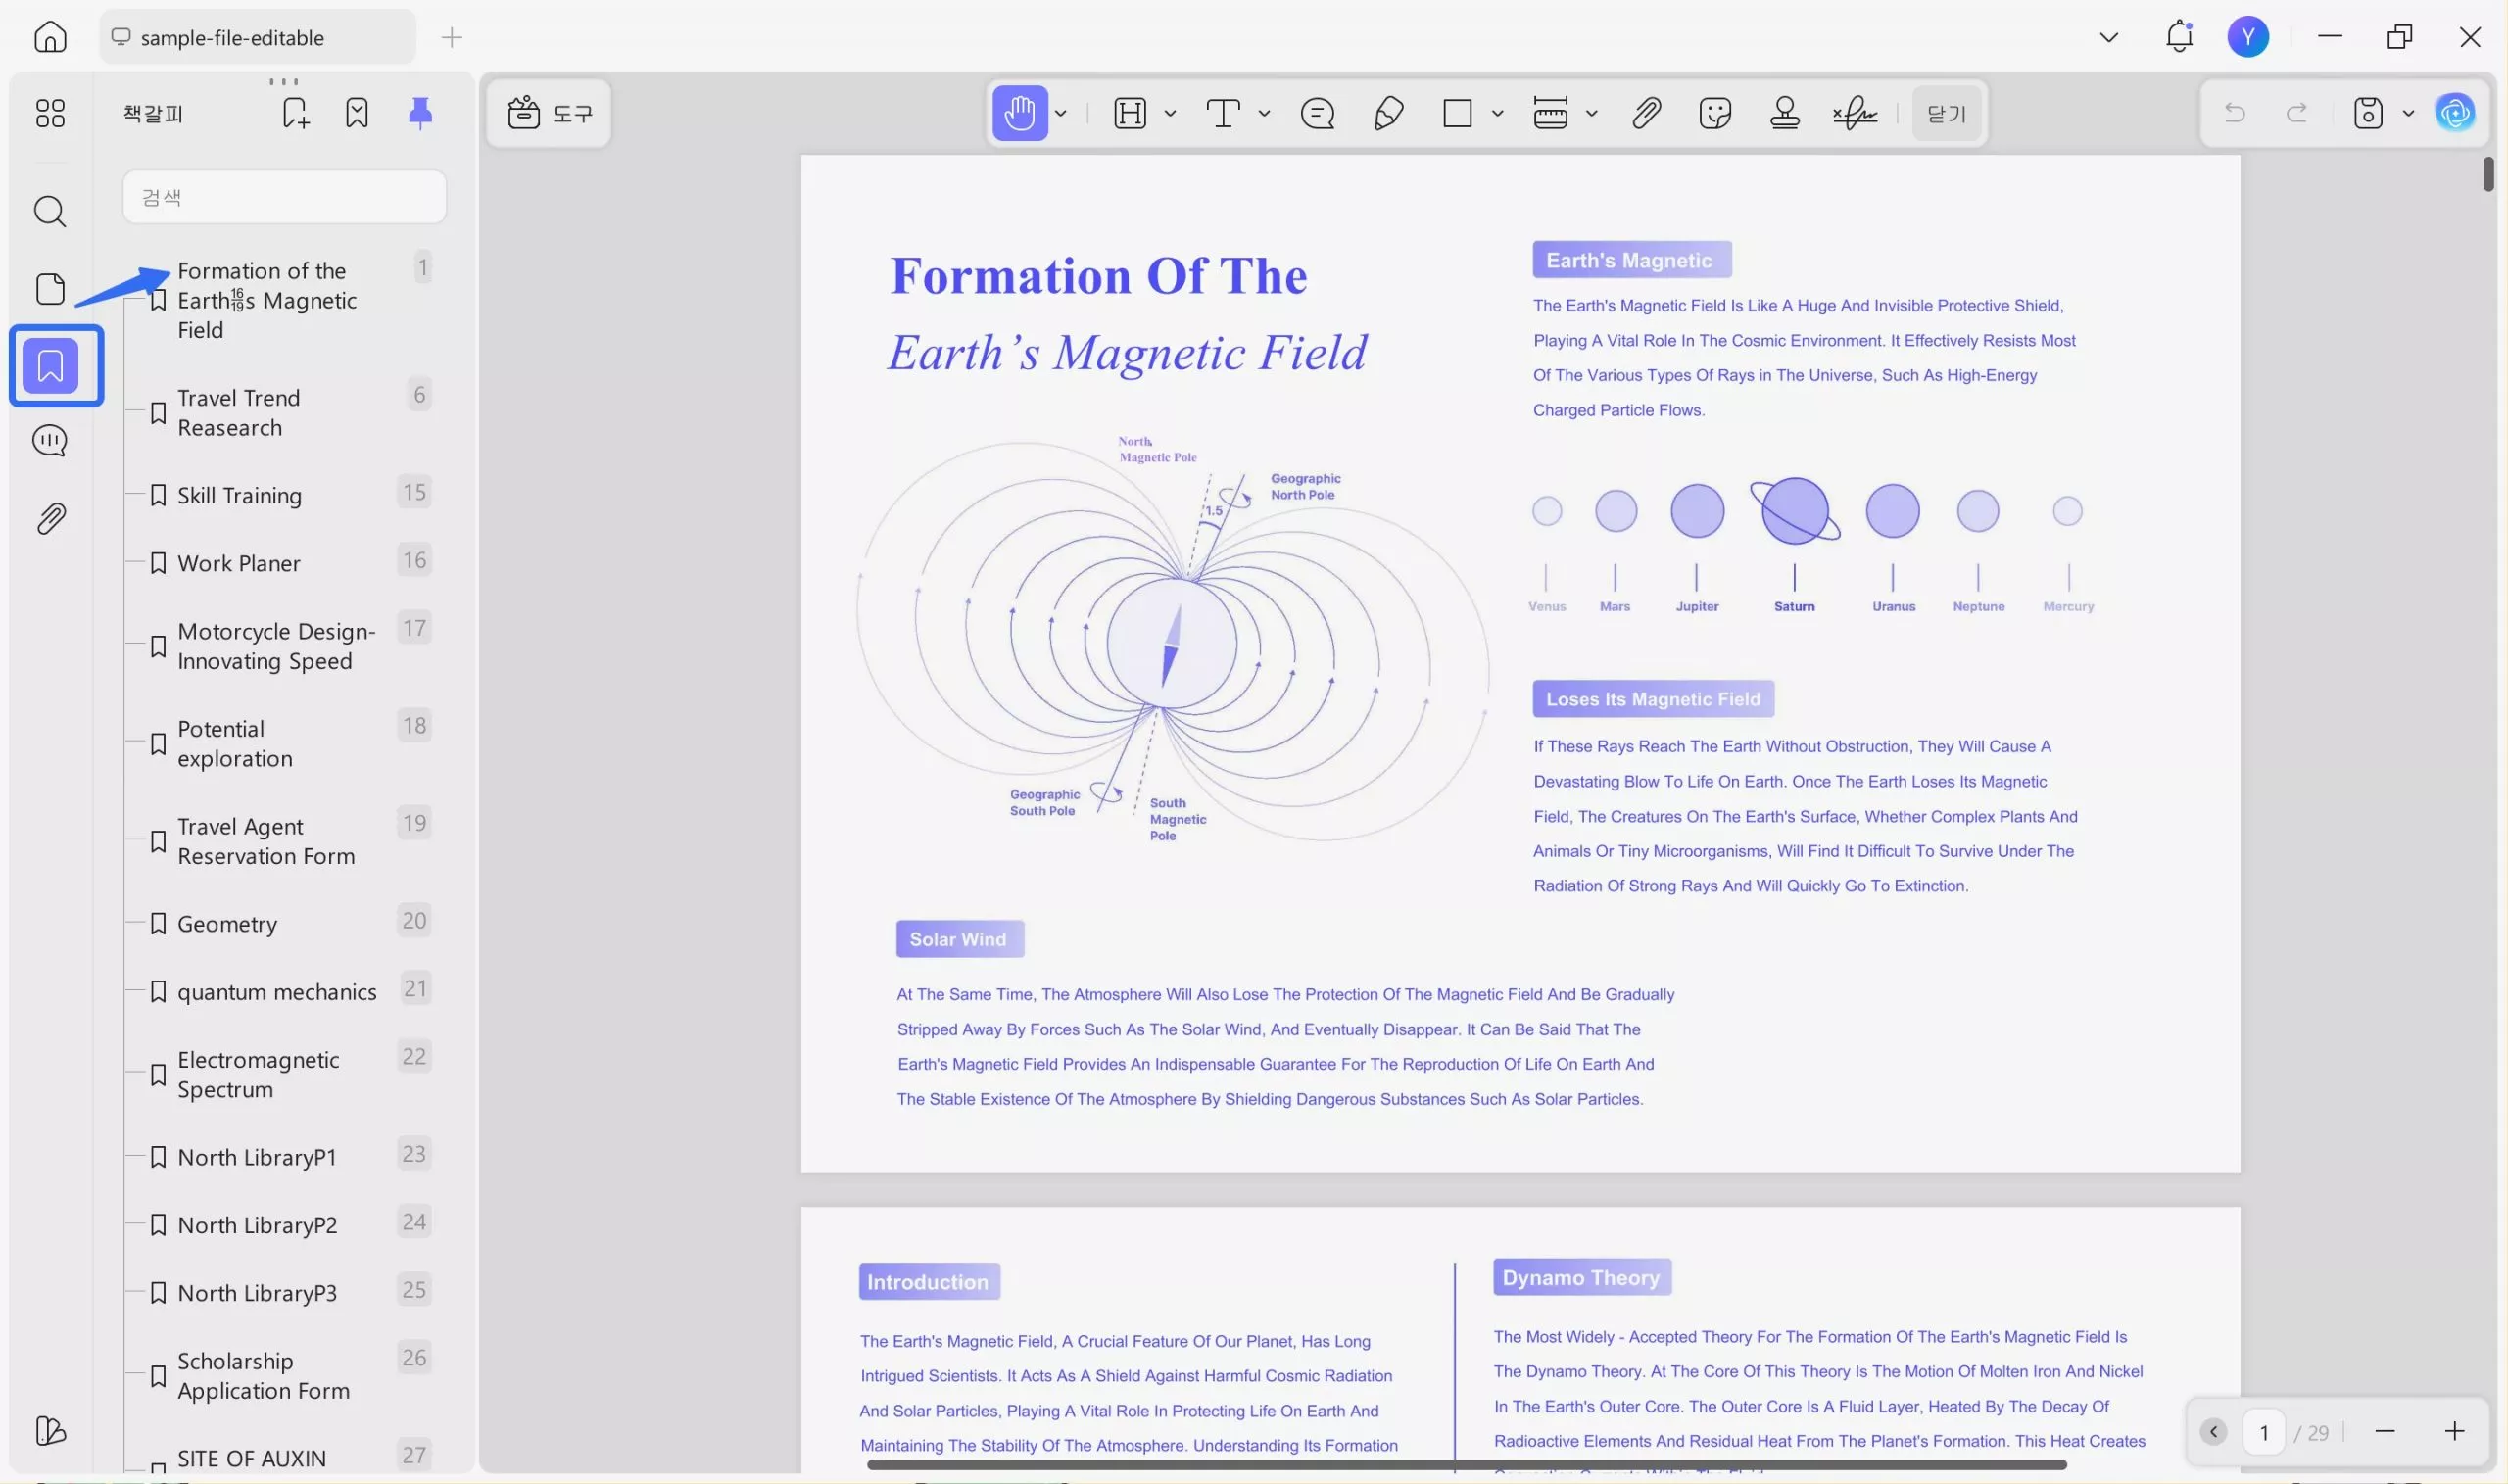The width and height of the screenshot is (2508, 1484).
Task: Expand the Text tool dropdown arrow
Action: click(1264, 113)
